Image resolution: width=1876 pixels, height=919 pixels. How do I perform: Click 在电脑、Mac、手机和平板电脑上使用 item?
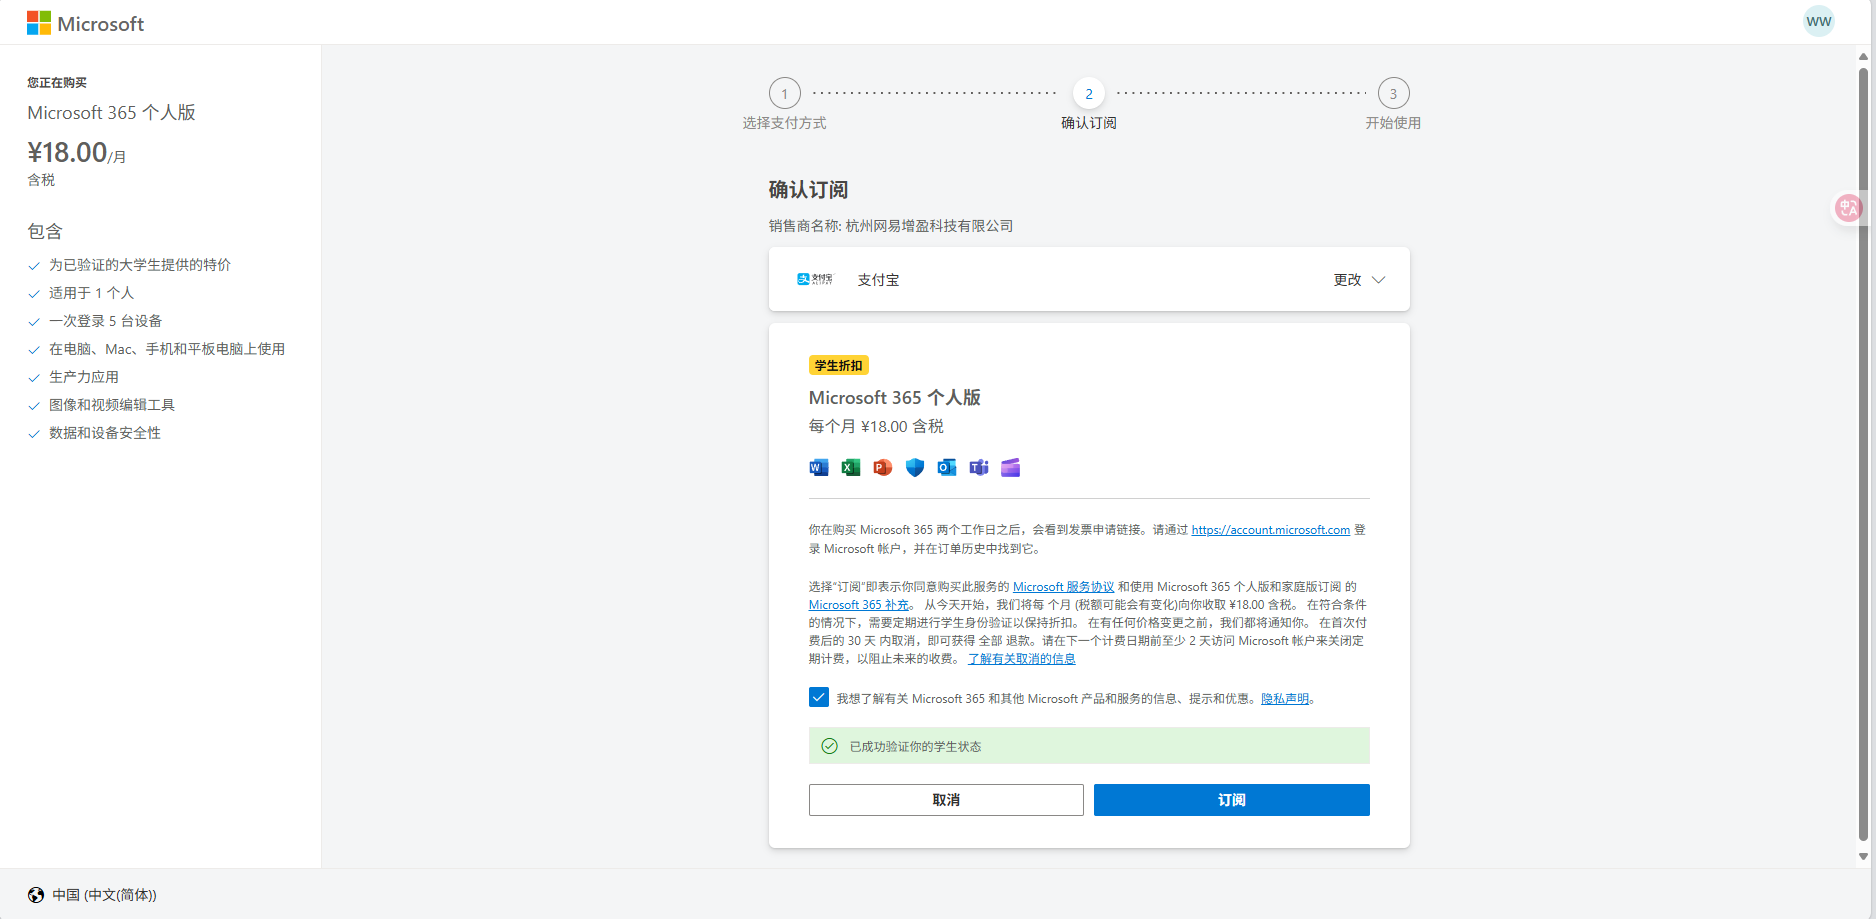pos(167,349)
